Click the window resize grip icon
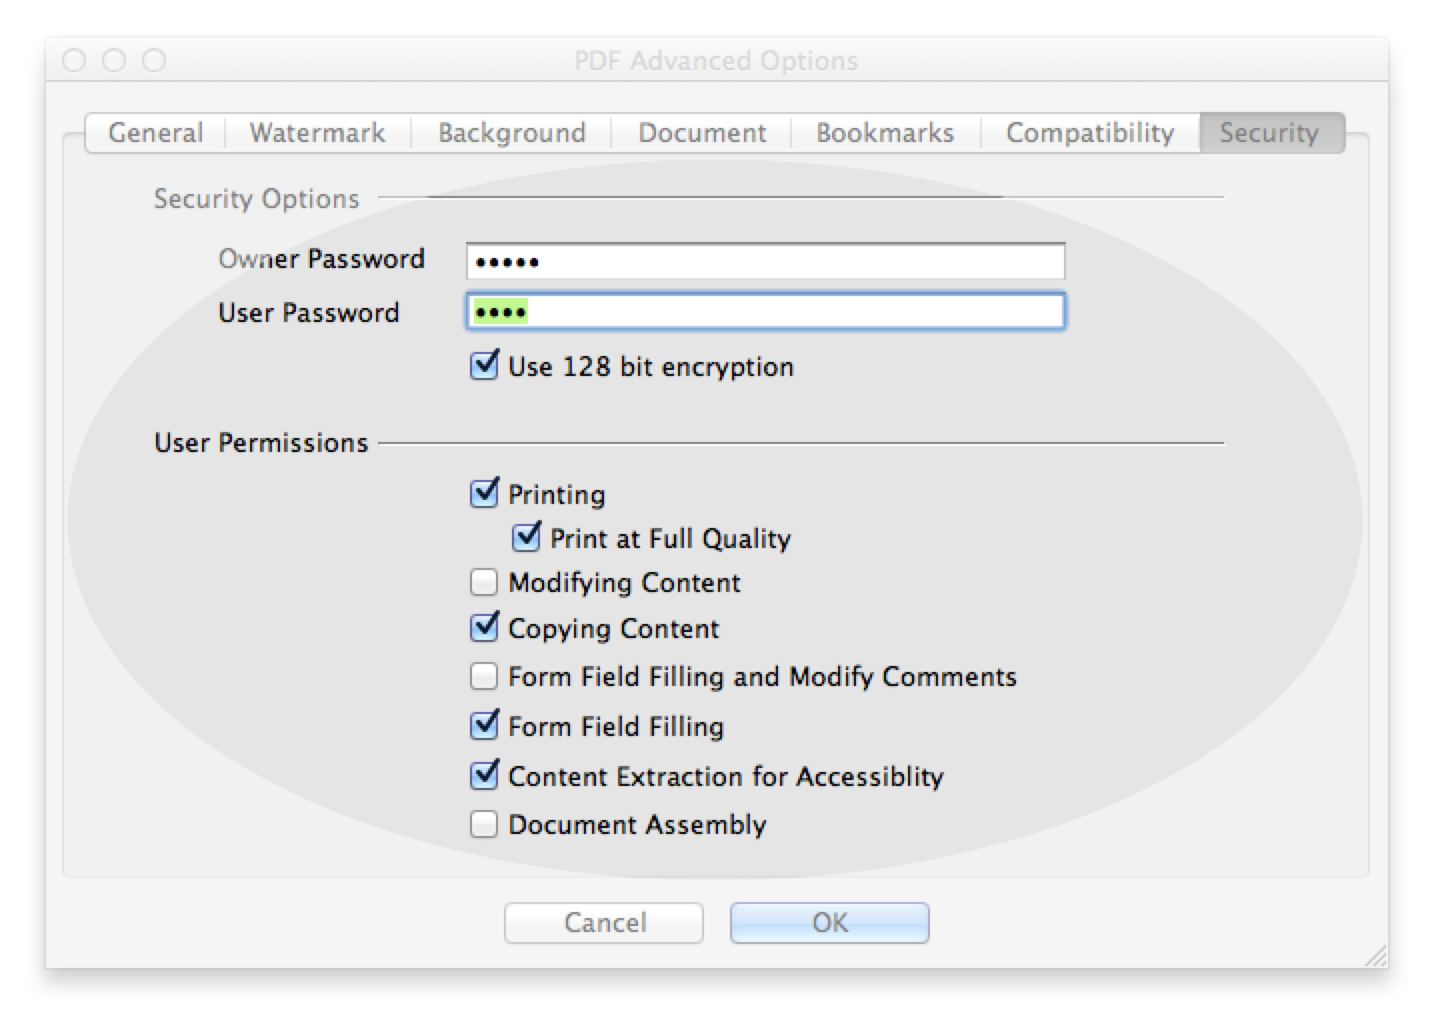 click(1376, 955)
